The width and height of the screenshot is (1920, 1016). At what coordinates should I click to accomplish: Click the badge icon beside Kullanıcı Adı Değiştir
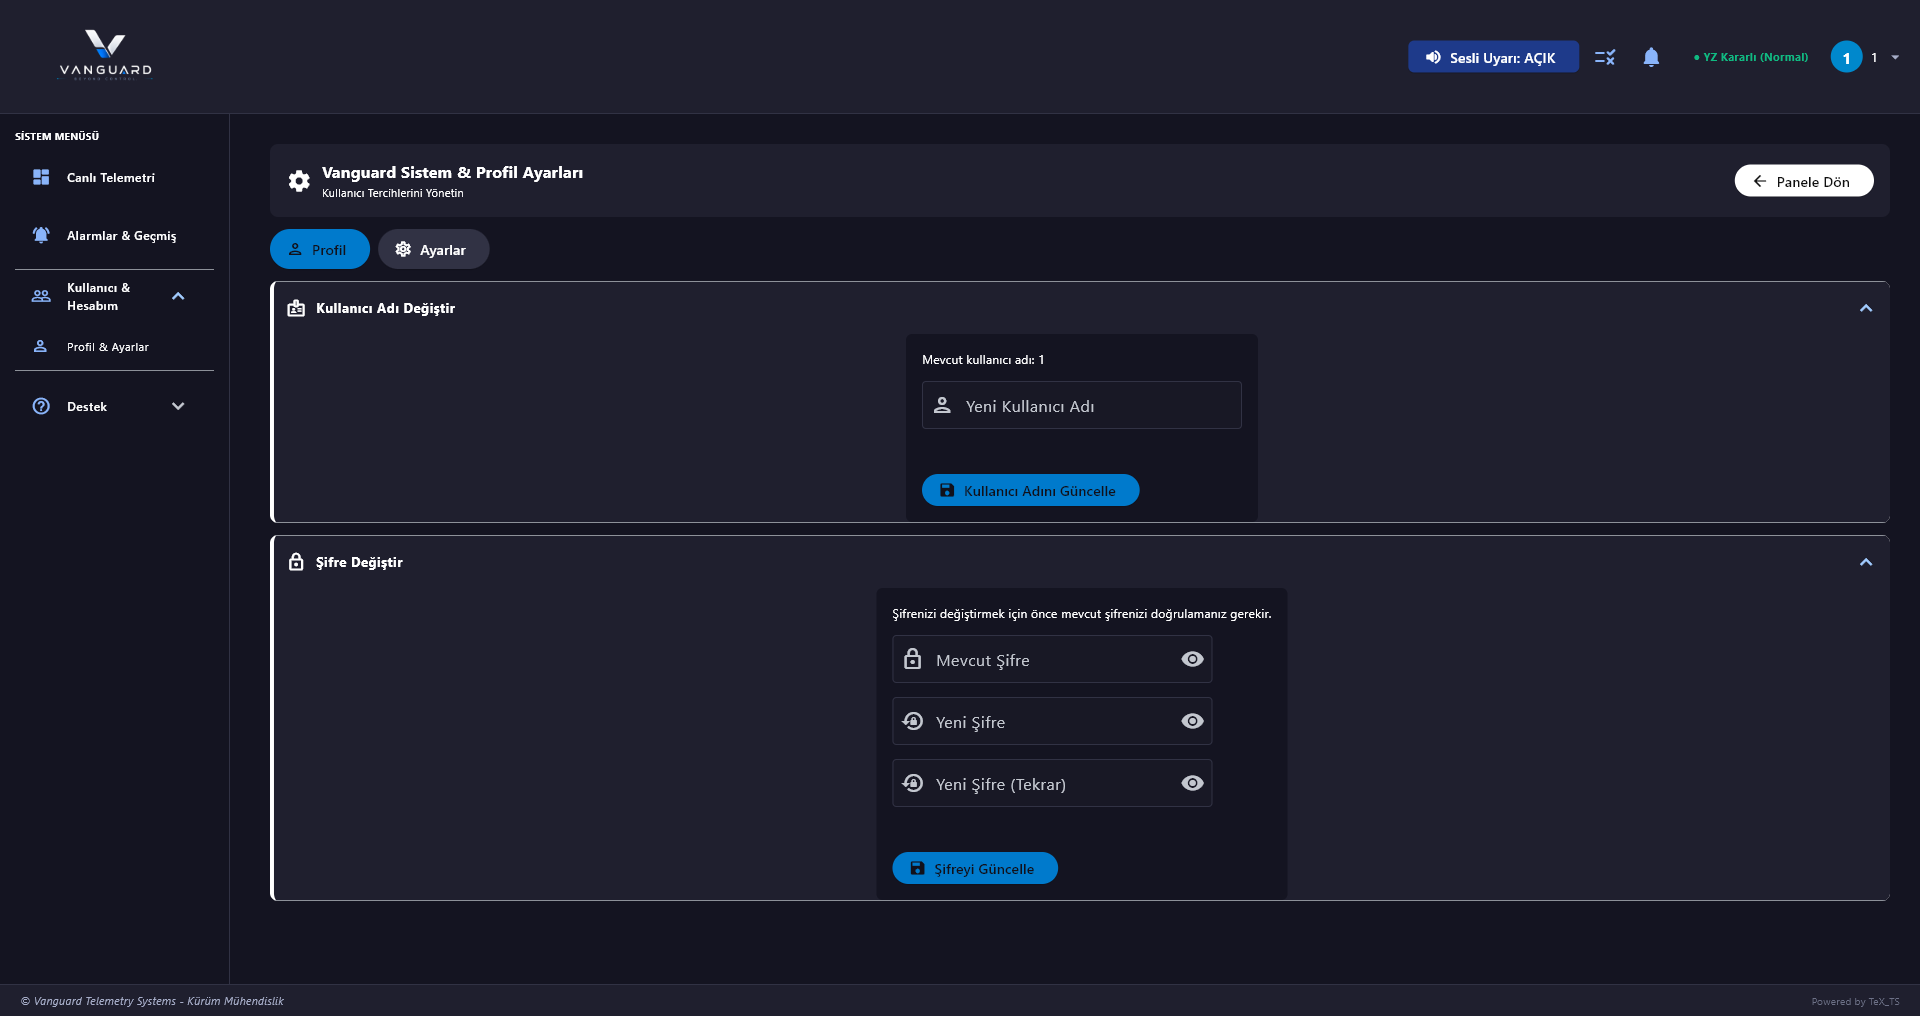(x=296, y=308)
